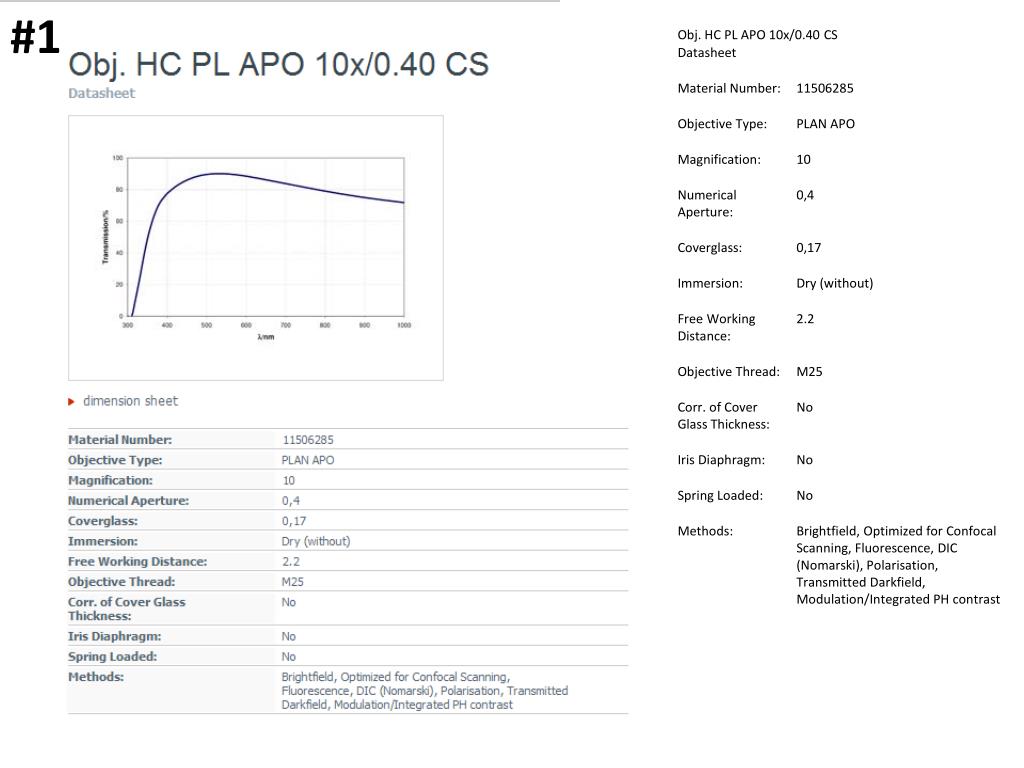This screenshot has height=768, width=1024.
Task: Select No in the table's Iris Diaphragm row
Action: [x=289, y=636]
